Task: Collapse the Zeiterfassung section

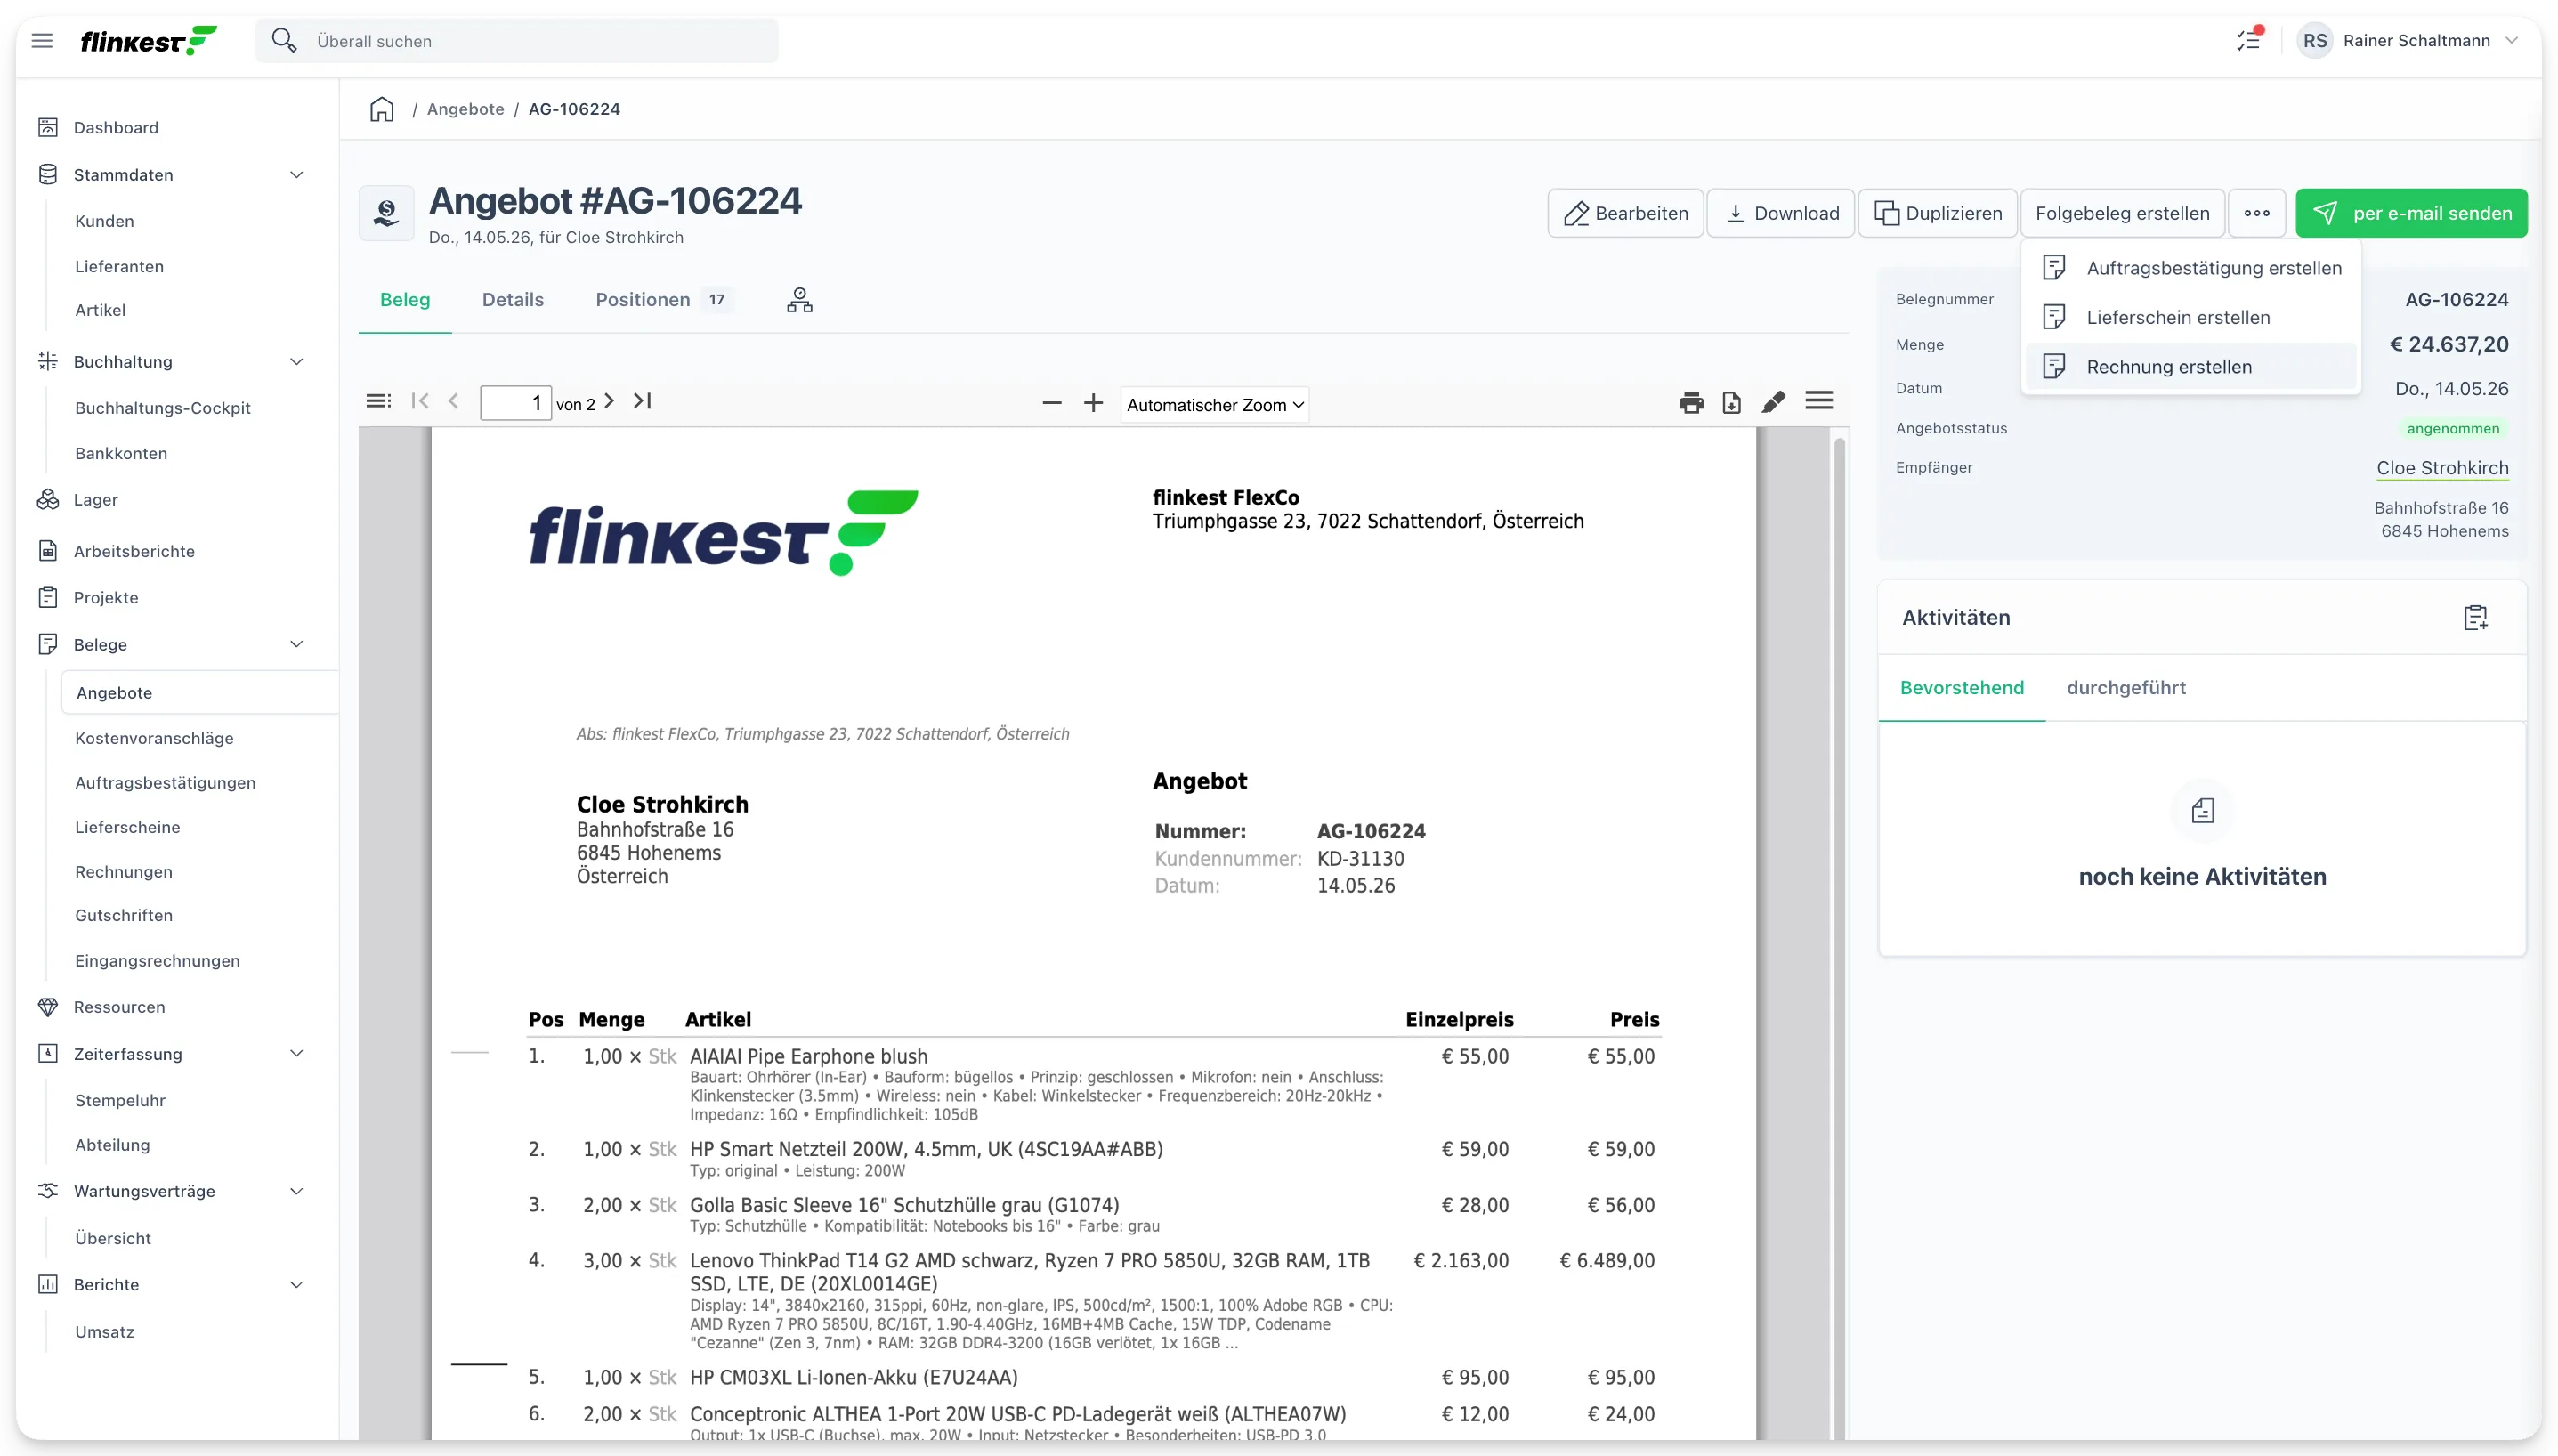Action: click(x=296, y=1054)
